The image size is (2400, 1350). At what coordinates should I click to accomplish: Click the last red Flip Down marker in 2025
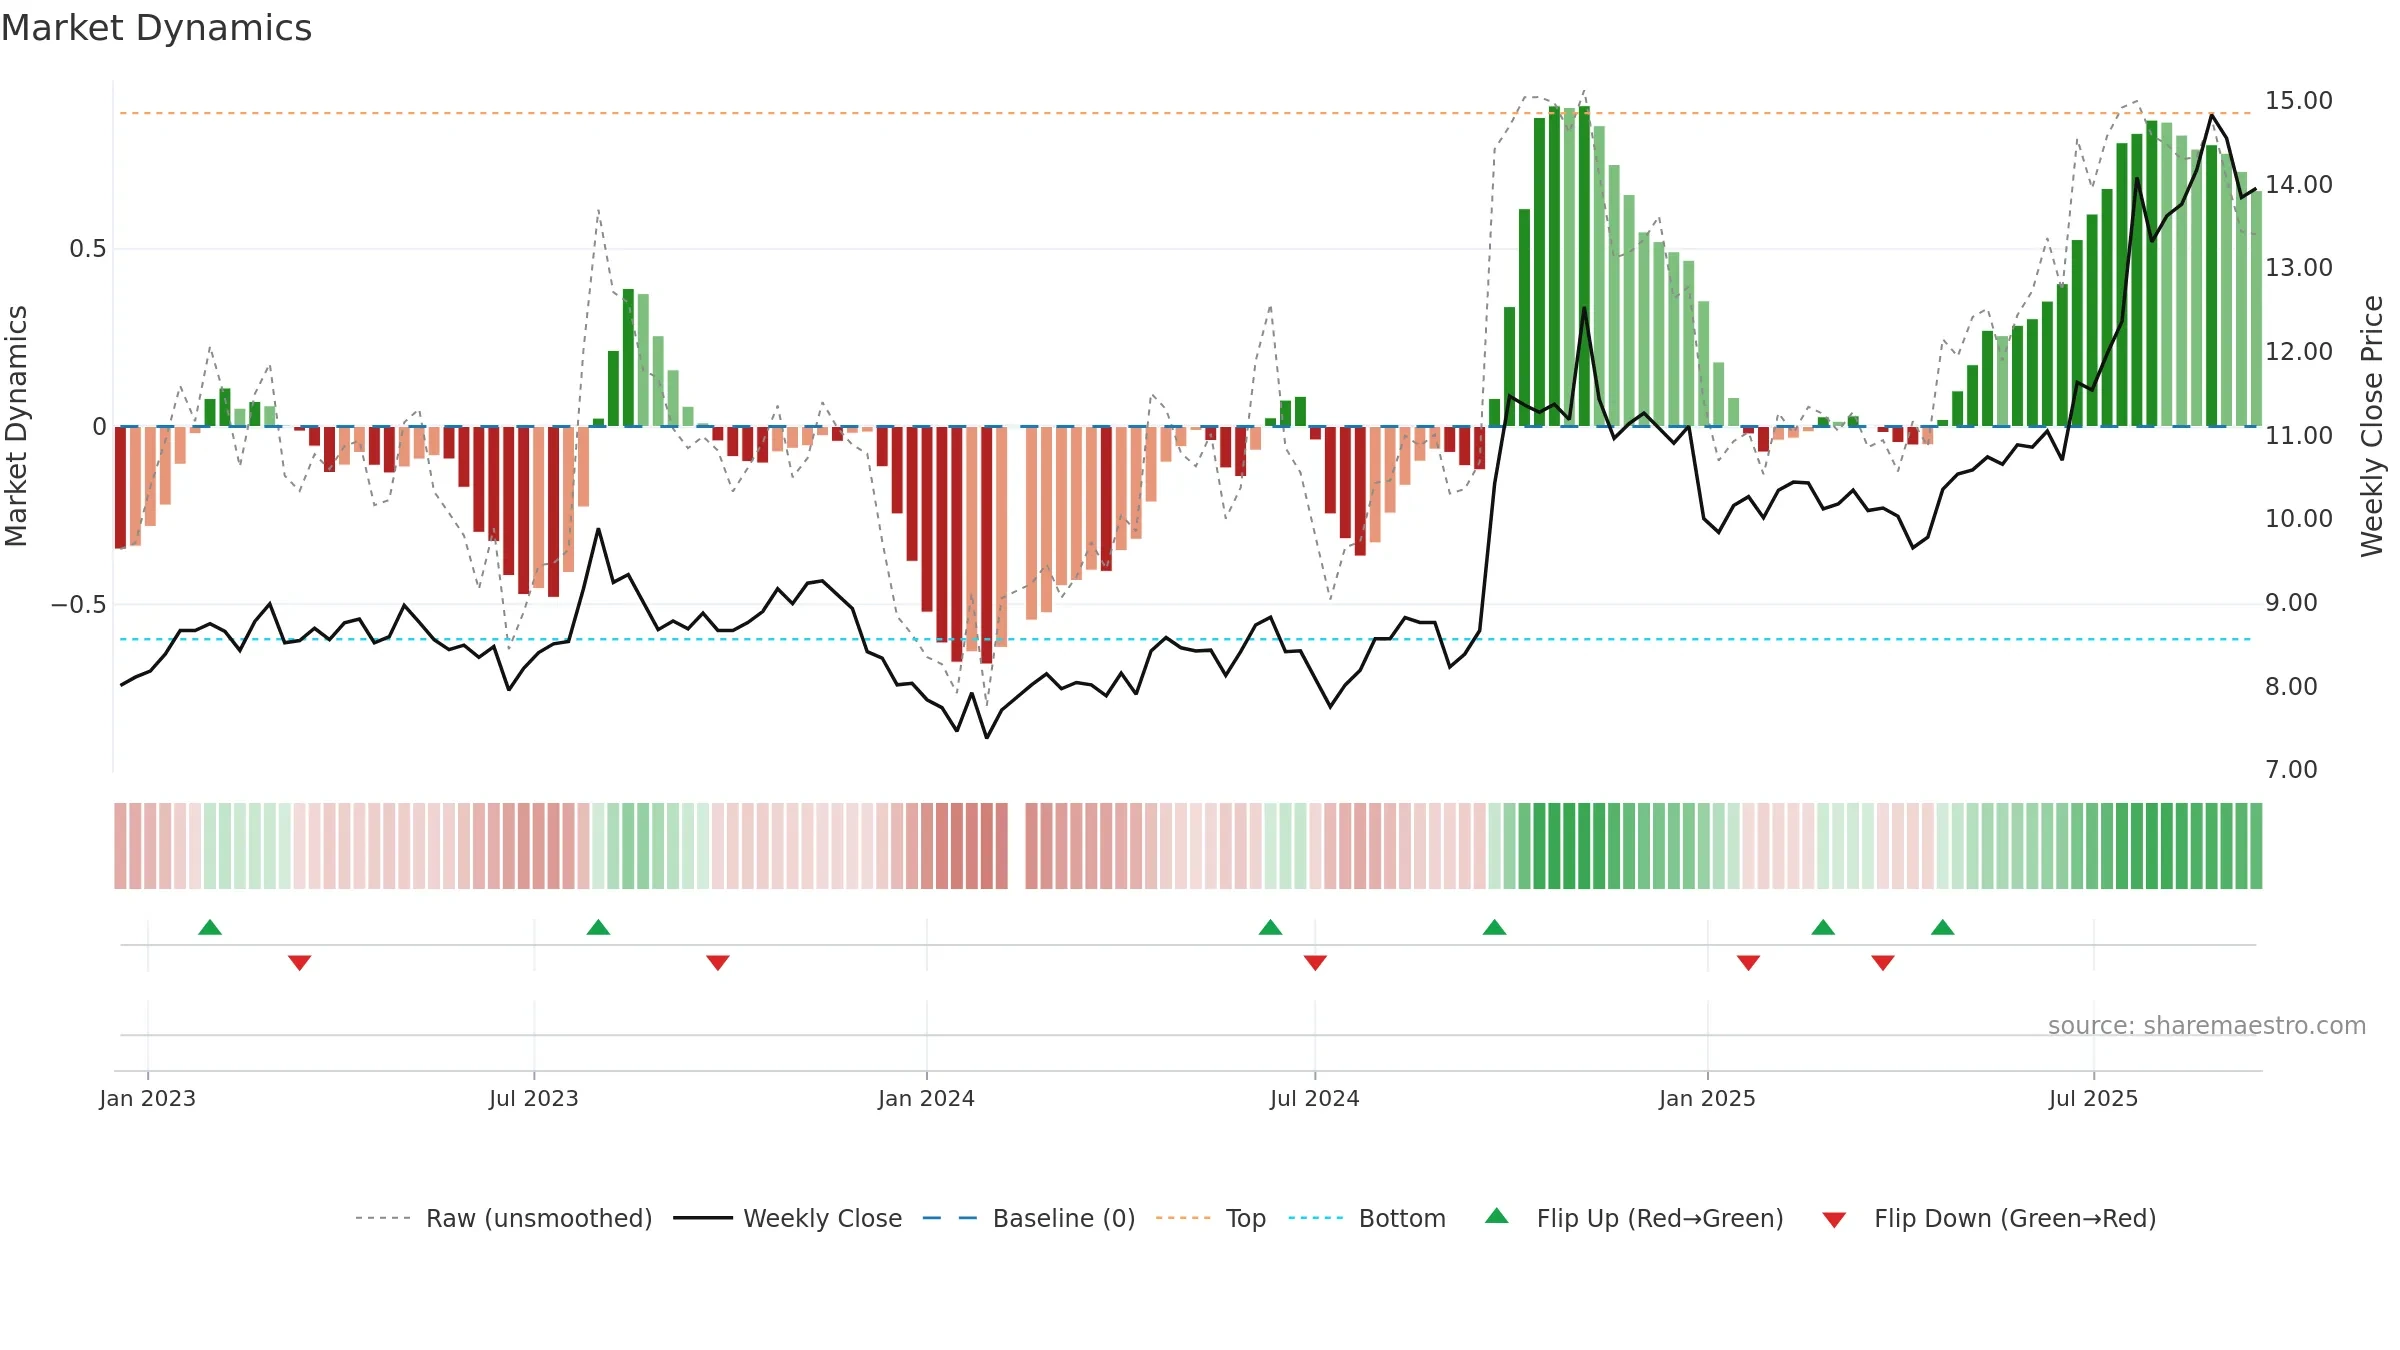click(1883, 963)
